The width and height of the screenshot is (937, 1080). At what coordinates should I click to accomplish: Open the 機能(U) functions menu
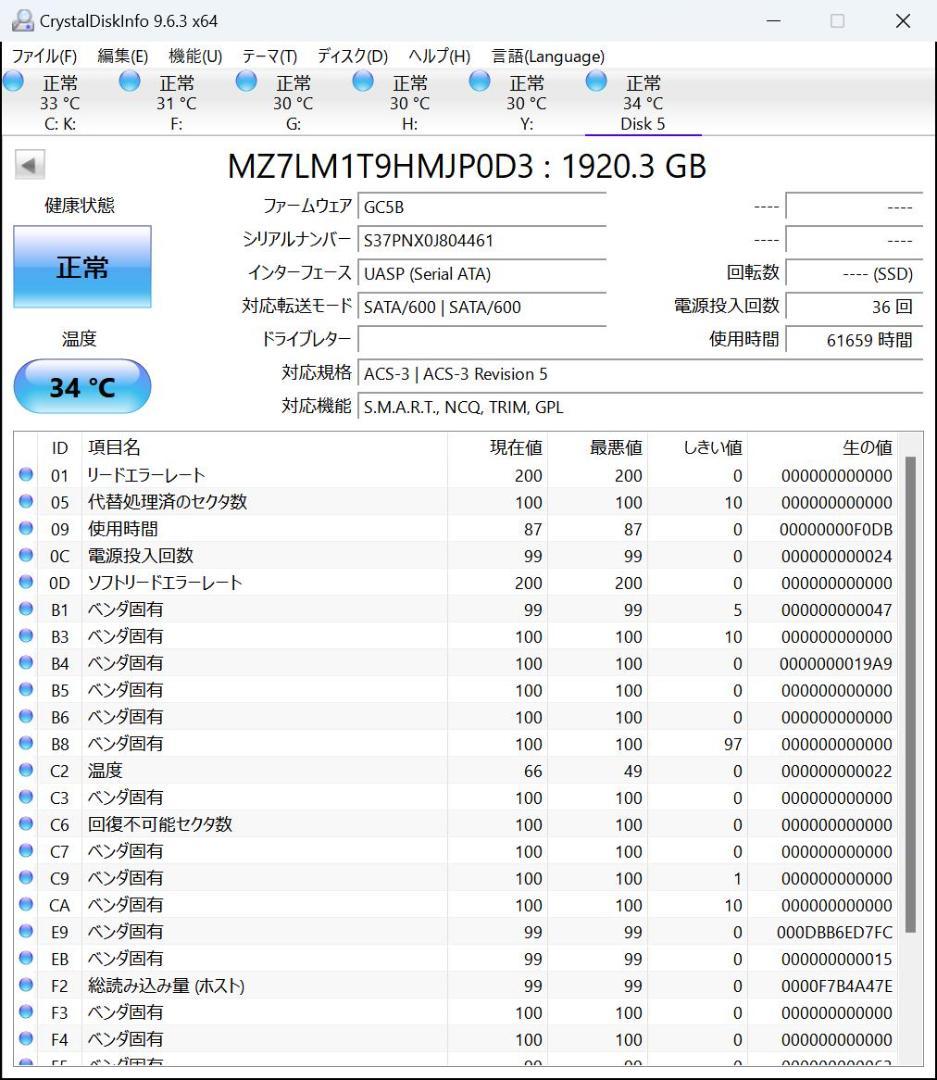pyautogui.click(x=196, y=57)
